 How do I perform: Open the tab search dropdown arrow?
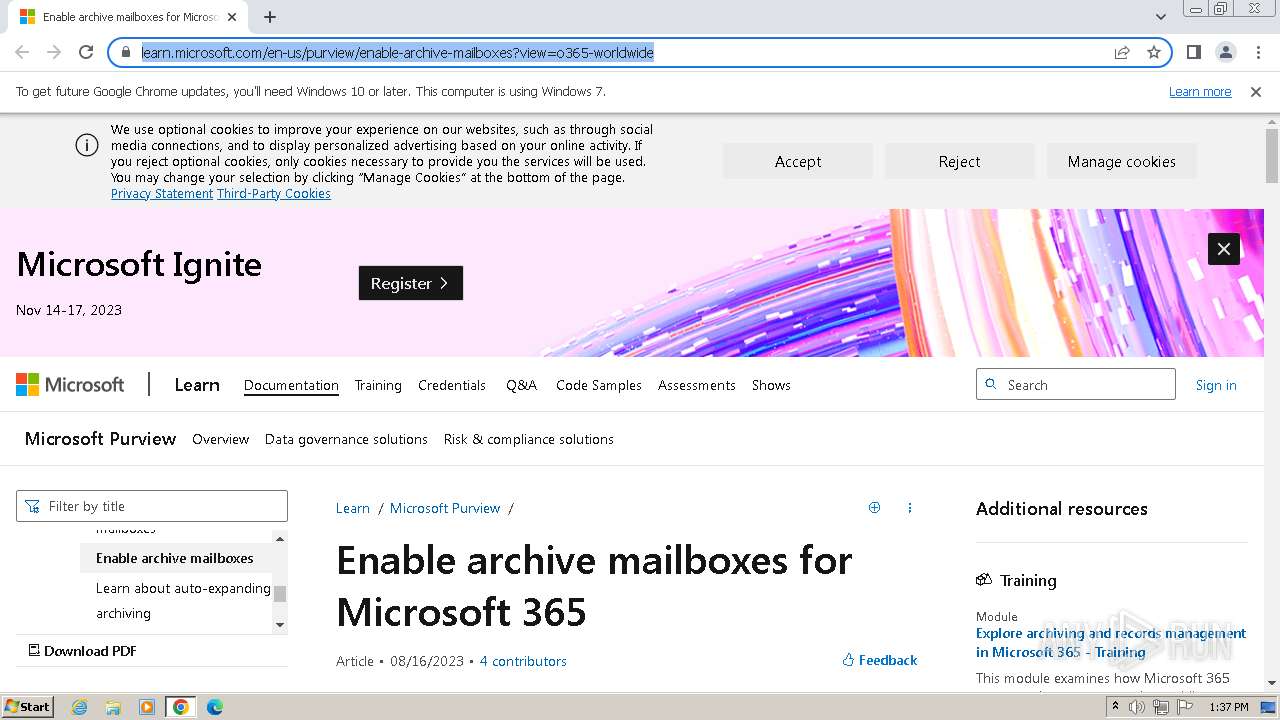click(1160, 17)
